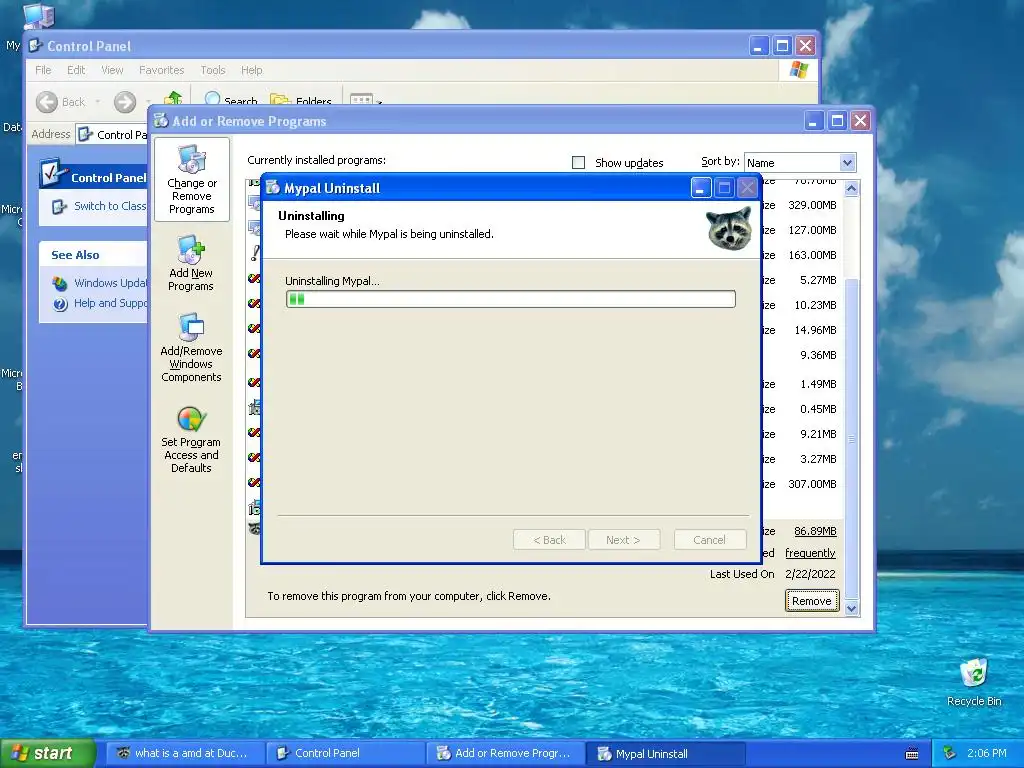The width and height of the screenshot is (1024, 768).
Task: Click the Next button in Mypal Uninstall
Action: pyautogui.click(x=623, y=540)
